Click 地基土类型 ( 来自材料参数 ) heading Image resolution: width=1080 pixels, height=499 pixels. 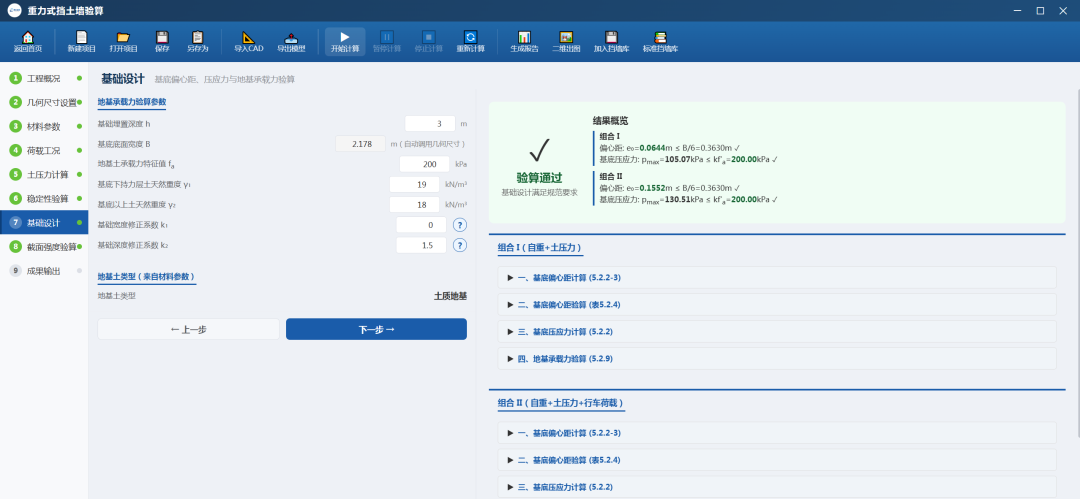(146, 276)
